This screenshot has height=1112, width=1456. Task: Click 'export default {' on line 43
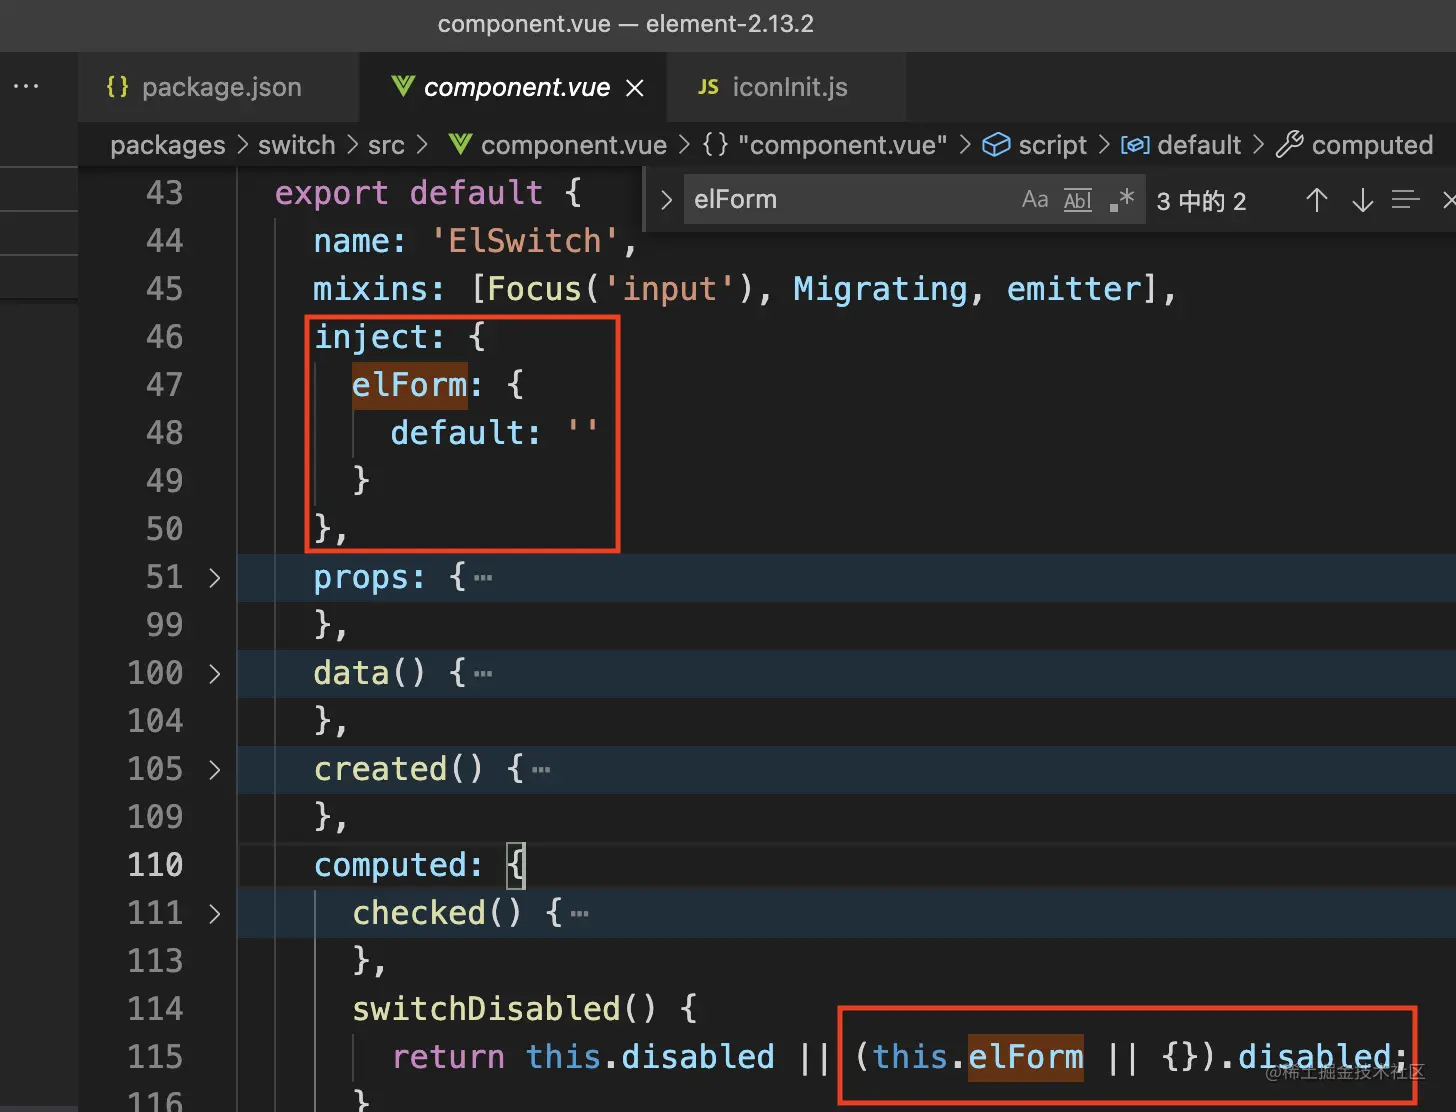point(428,192)
